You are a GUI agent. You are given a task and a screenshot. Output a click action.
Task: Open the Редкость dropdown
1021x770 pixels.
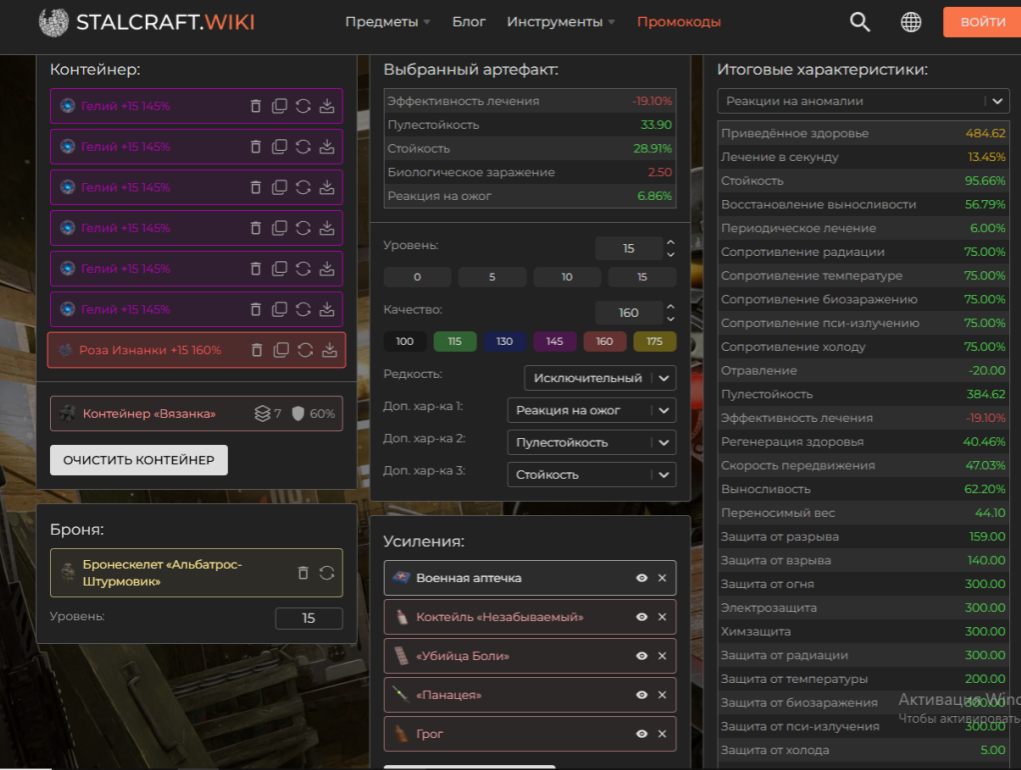(x=600, y=378)
